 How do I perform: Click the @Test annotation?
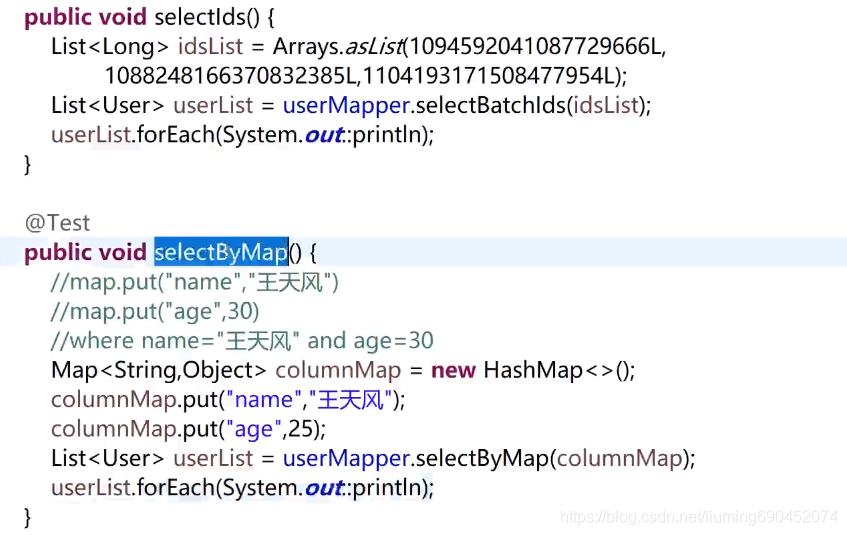pyautogui.click(x=58, y=223)
